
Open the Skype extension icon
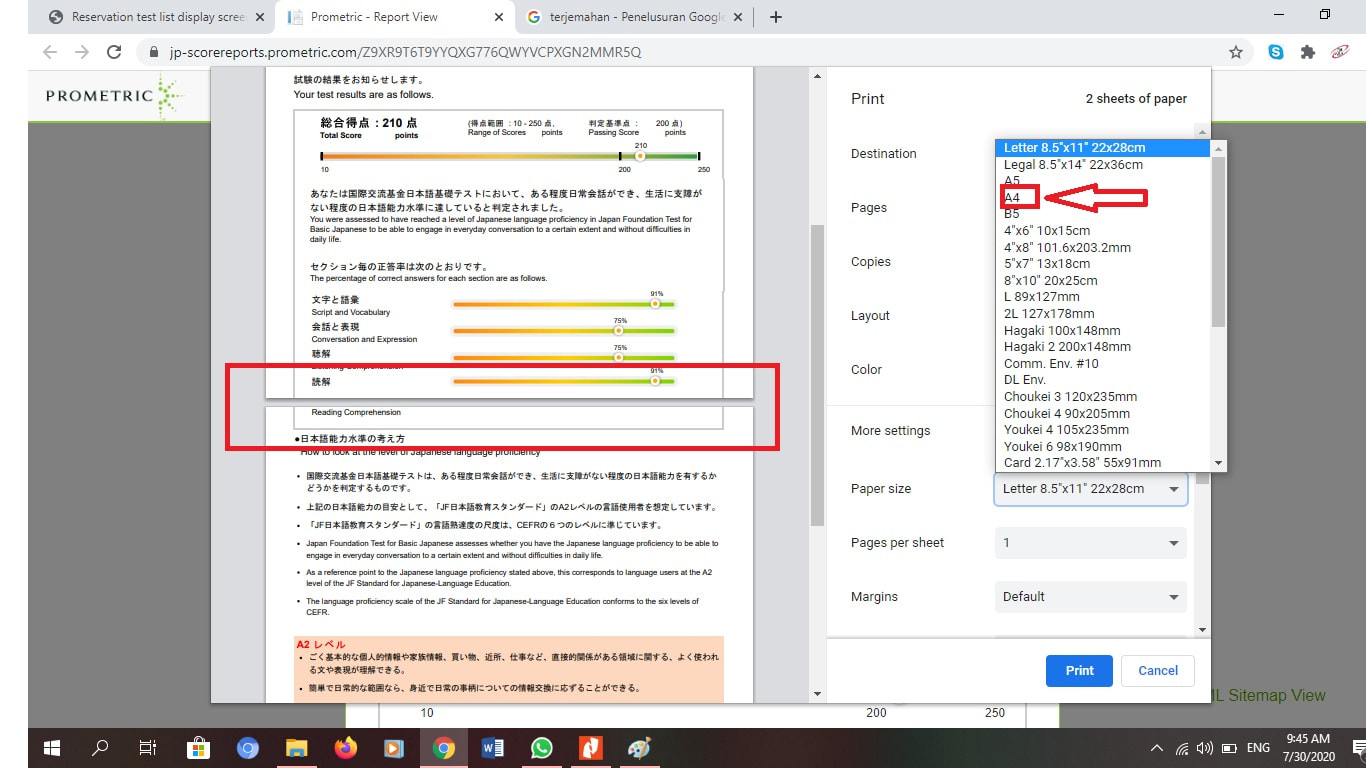pyautogui.click(x=1276, y=52)
